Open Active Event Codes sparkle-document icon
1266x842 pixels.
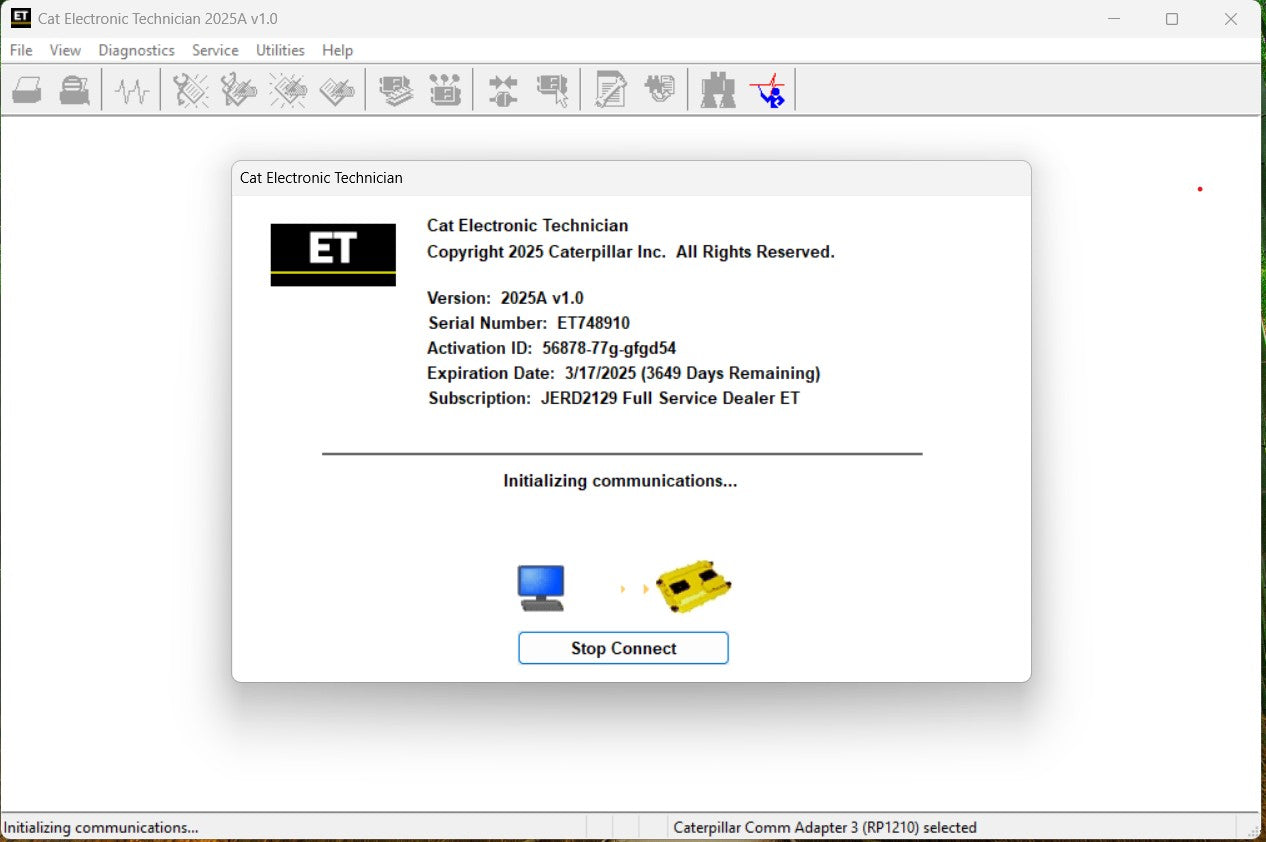click(288, 91)
